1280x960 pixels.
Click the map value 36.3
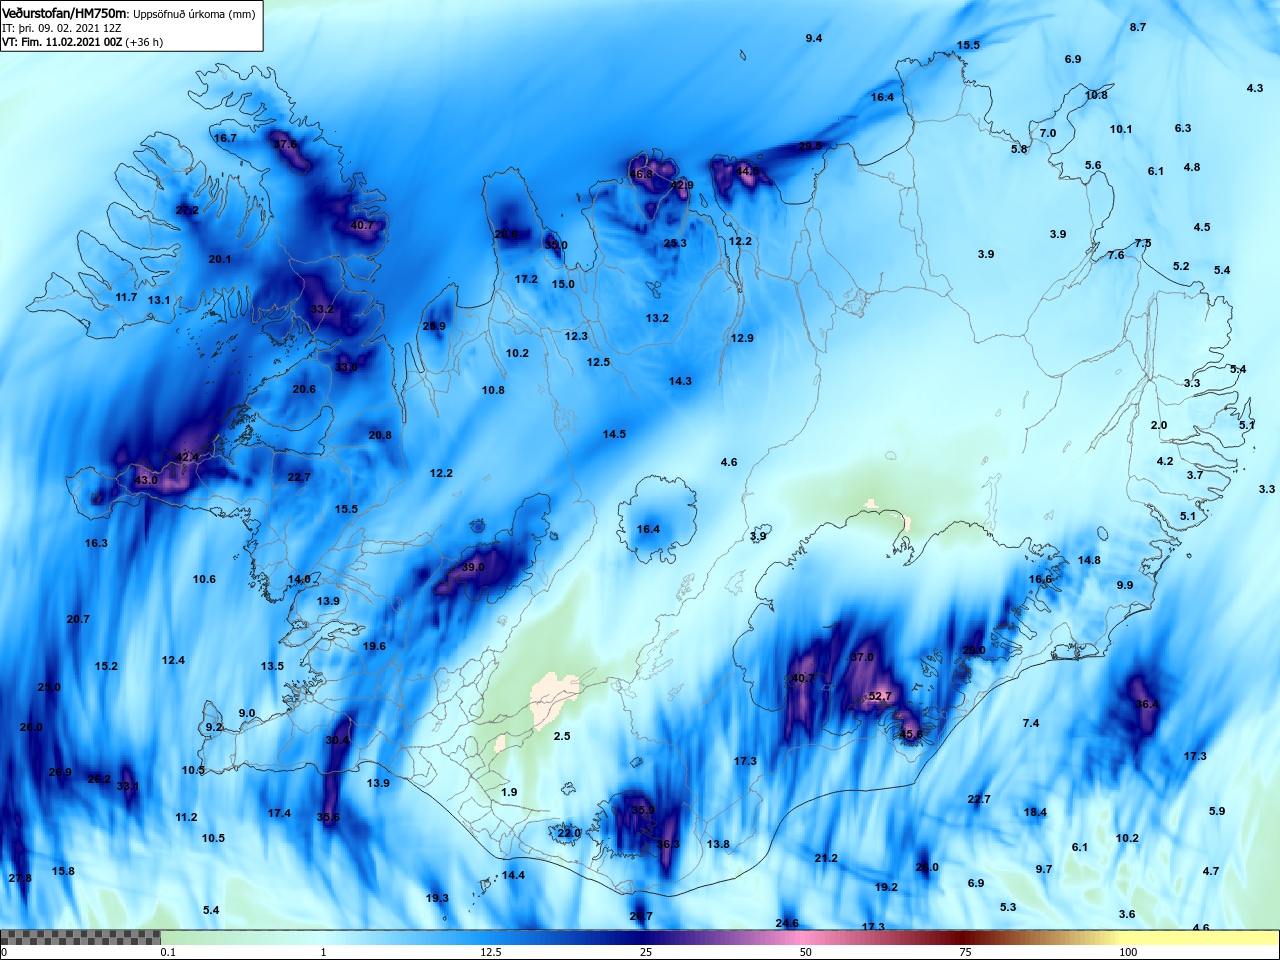[668, 844]
